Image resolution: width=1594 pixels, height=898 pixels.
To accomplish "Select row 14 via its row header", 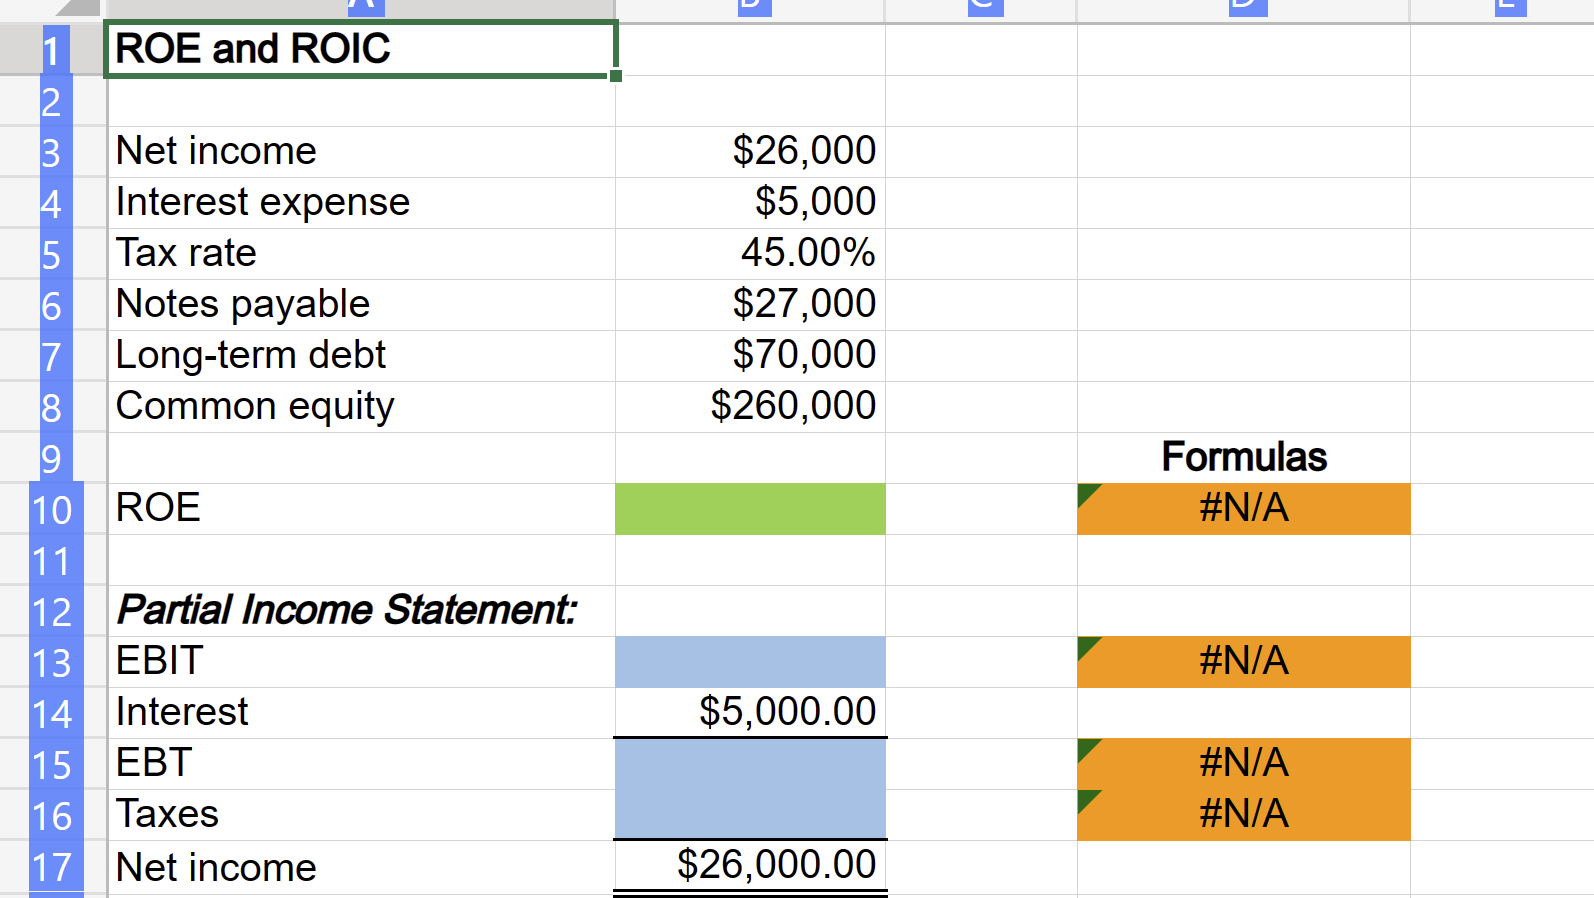I will click(x=52, y=713).
